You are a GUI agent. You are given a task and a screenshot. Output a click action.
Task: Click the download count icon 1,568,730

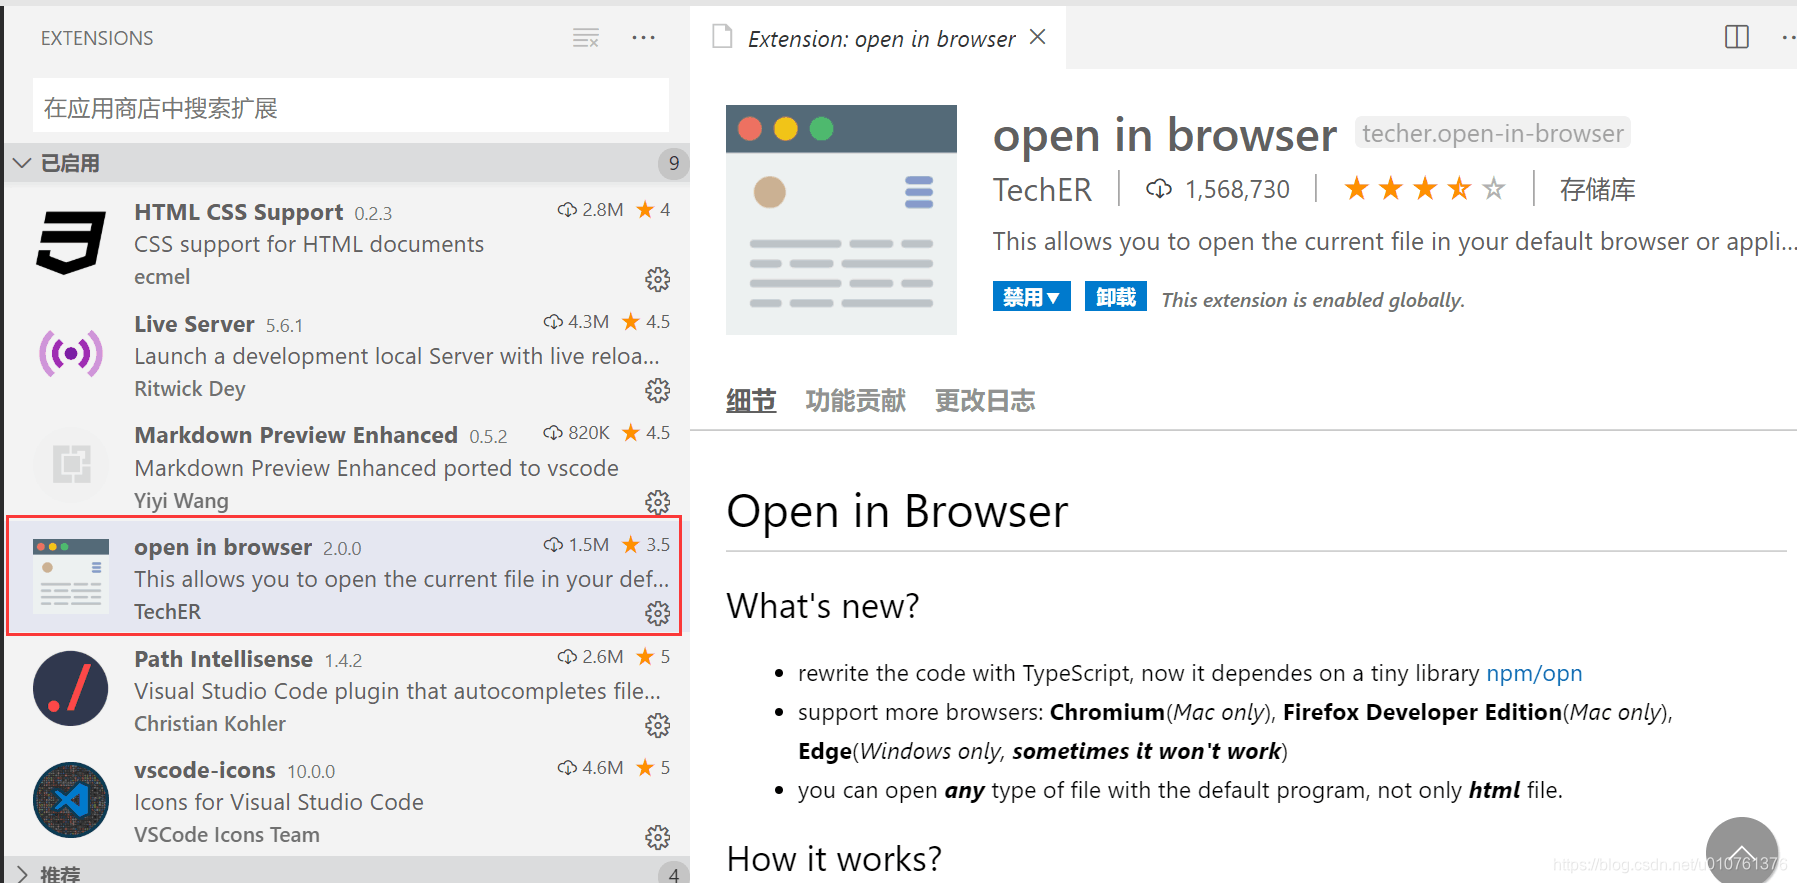coord(1159,189)
